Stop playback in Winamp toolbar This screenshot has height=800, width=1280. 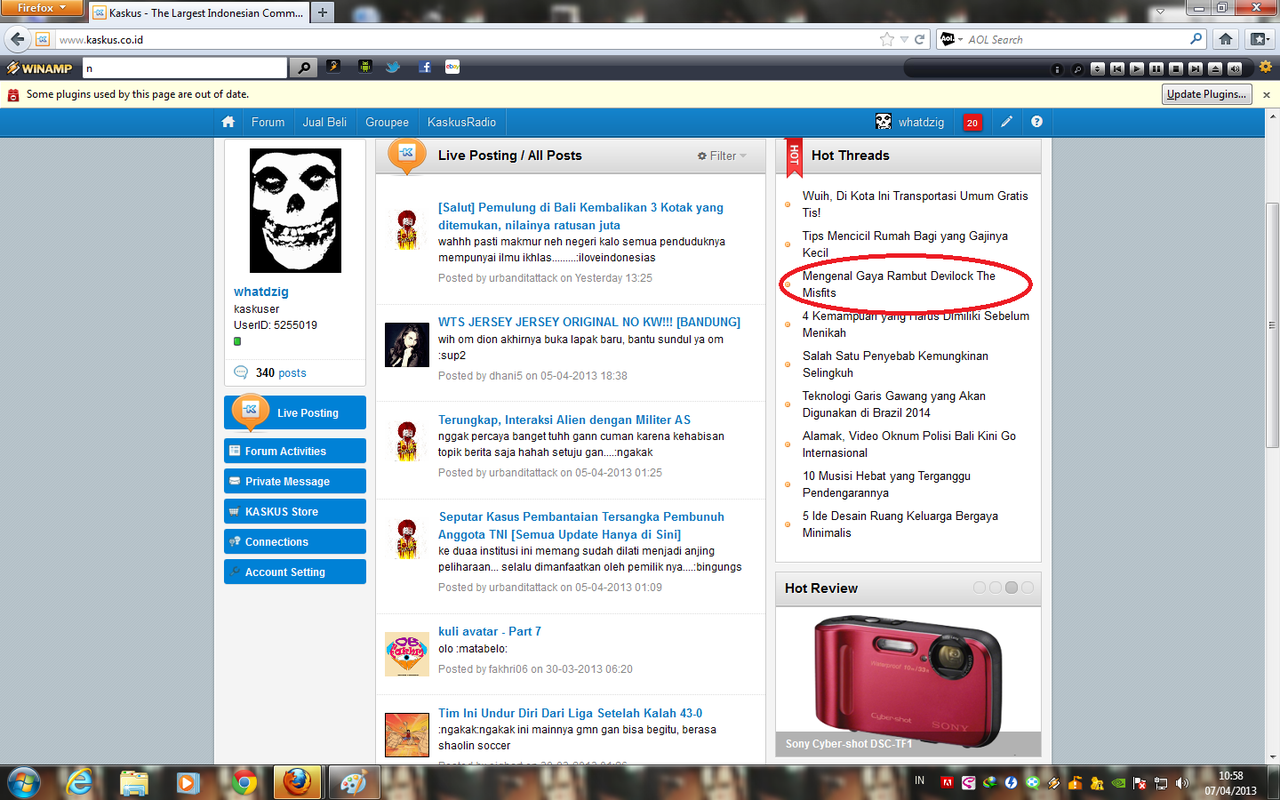[x=1176, y=69]
